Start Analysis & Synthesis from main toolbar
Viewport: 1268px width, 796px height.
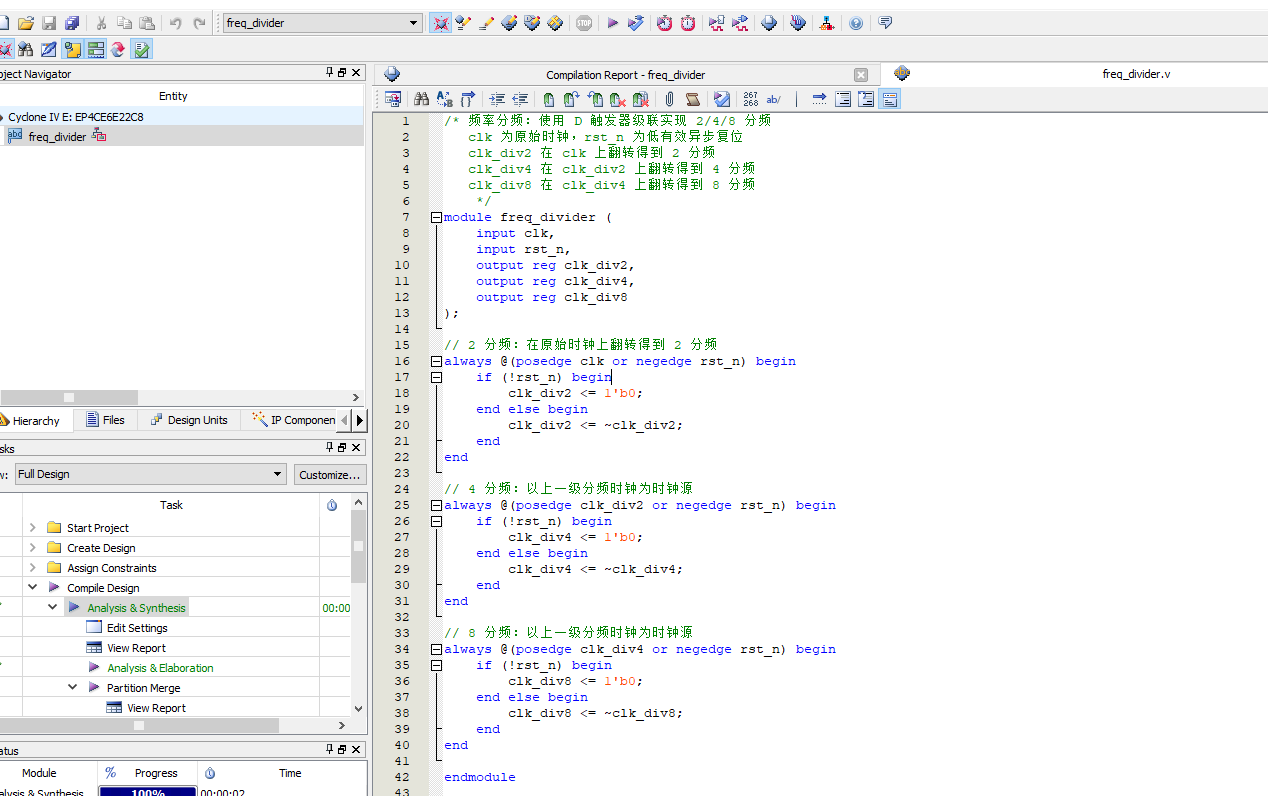tap(636, 23)
